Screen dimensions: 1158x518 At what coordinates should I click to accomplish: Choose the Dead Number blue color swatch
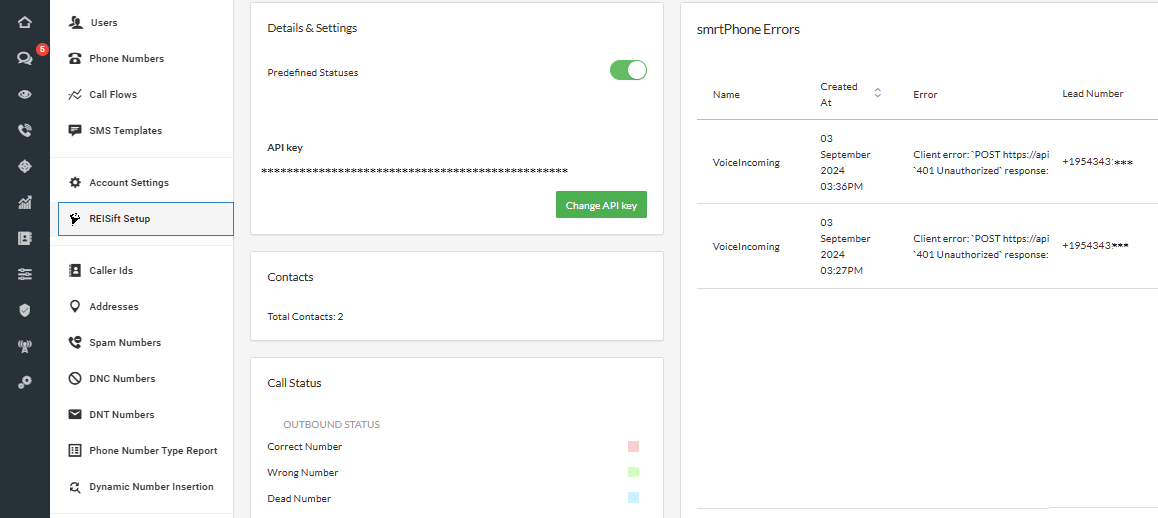[633, 498]
